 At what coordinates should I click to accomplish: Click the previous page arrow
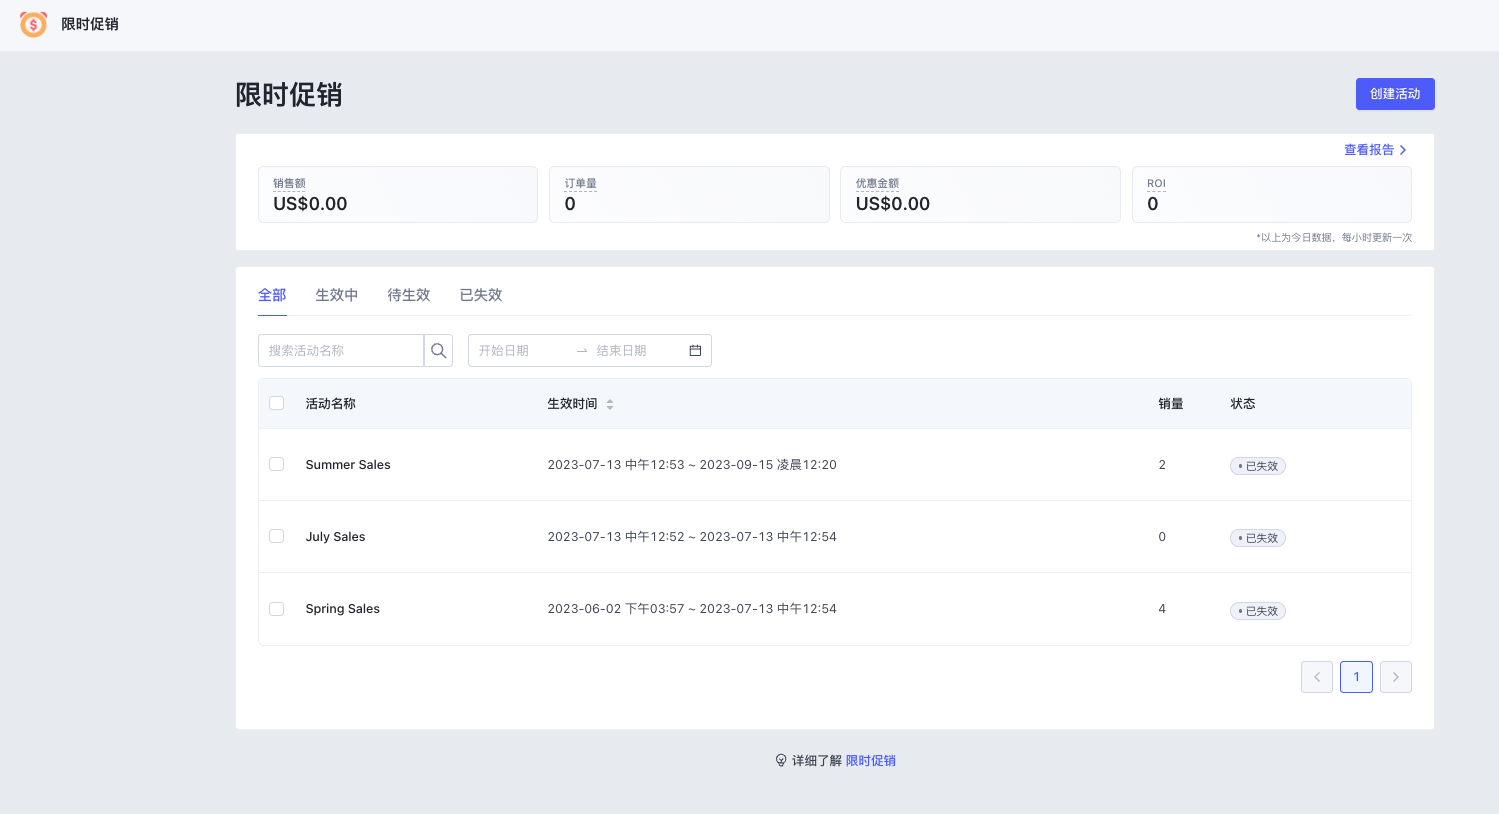[1317, 677]
